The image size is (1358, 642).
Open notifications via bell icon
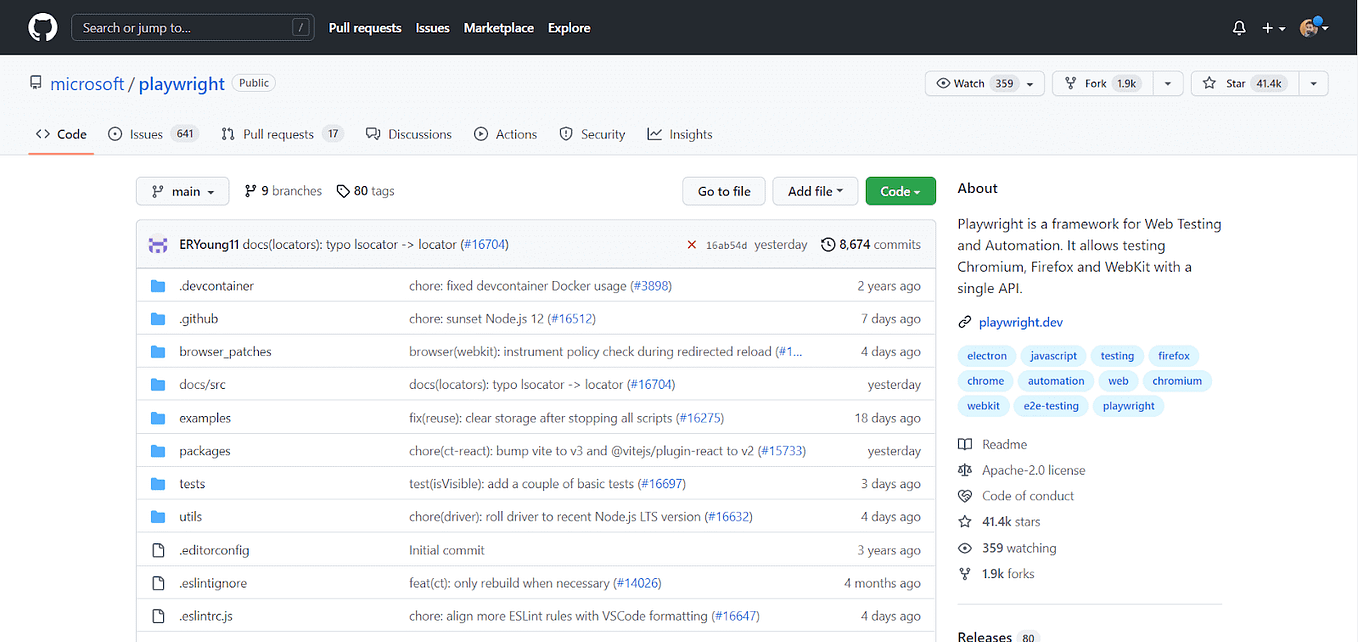tap(1239, 27)
